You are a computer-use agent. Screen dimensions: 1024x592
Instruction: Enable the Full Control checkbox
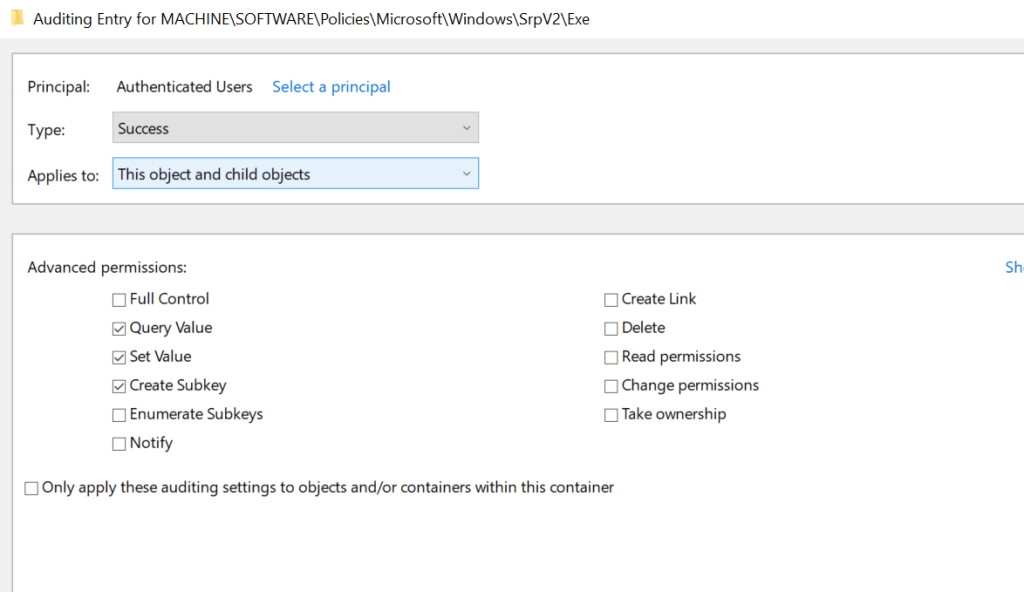120,299
